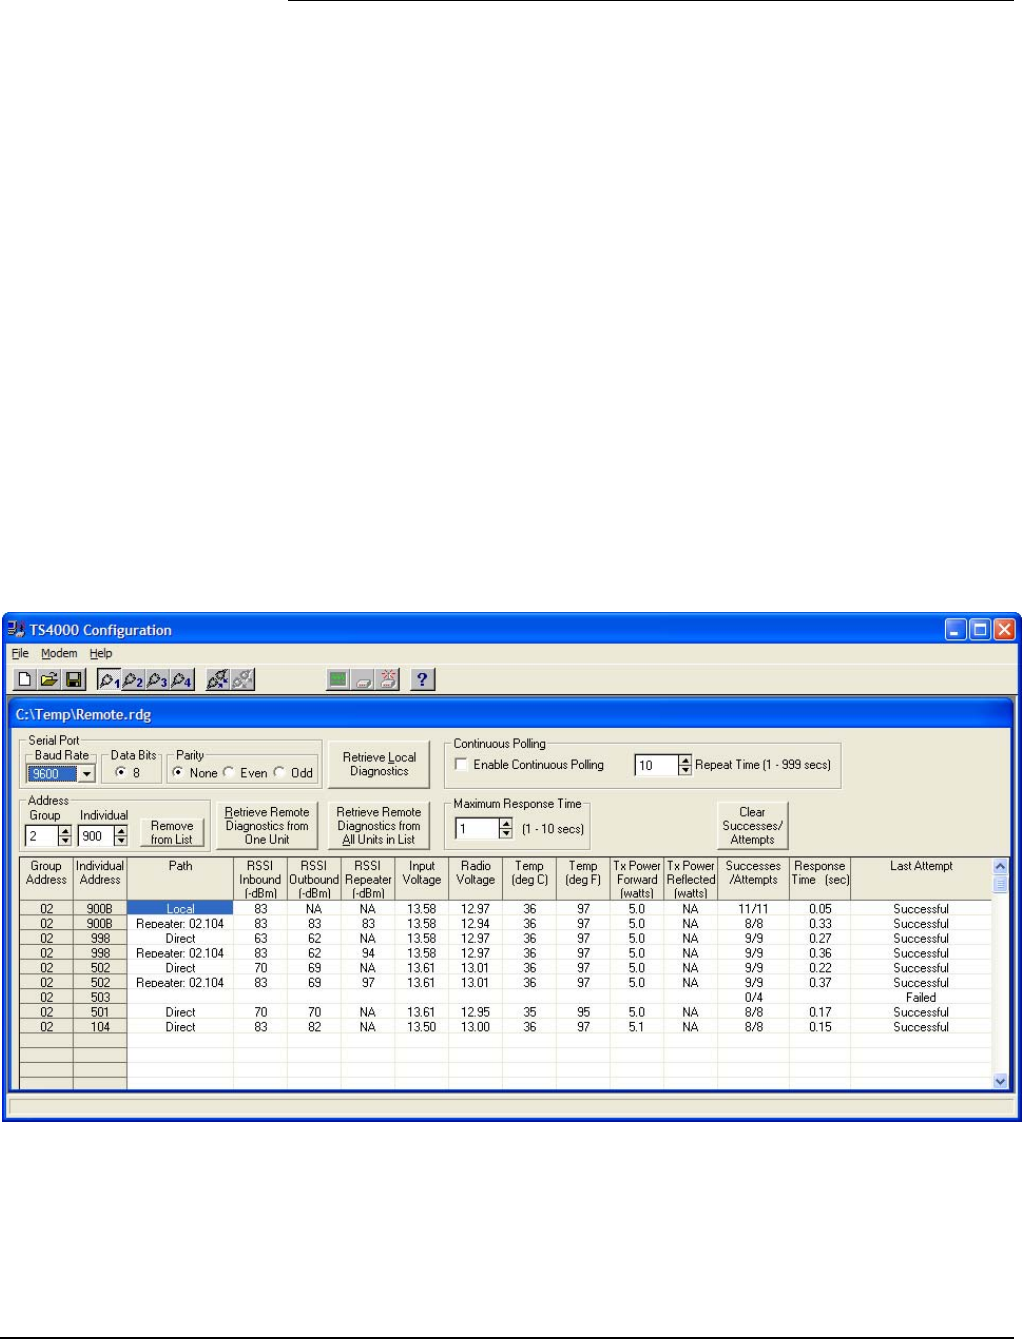This screenshot has width=1022, height=1339.
Task: Increase Repeat Time with up arrow
Action: click(x=685, y=761)
